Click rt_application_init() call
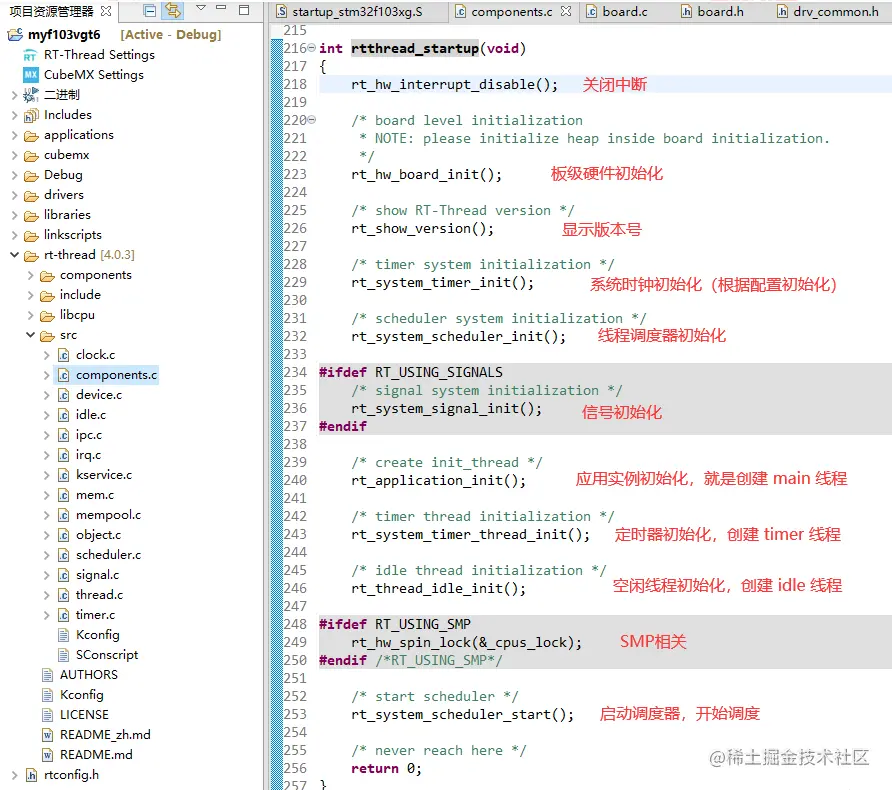 point(439,481)
